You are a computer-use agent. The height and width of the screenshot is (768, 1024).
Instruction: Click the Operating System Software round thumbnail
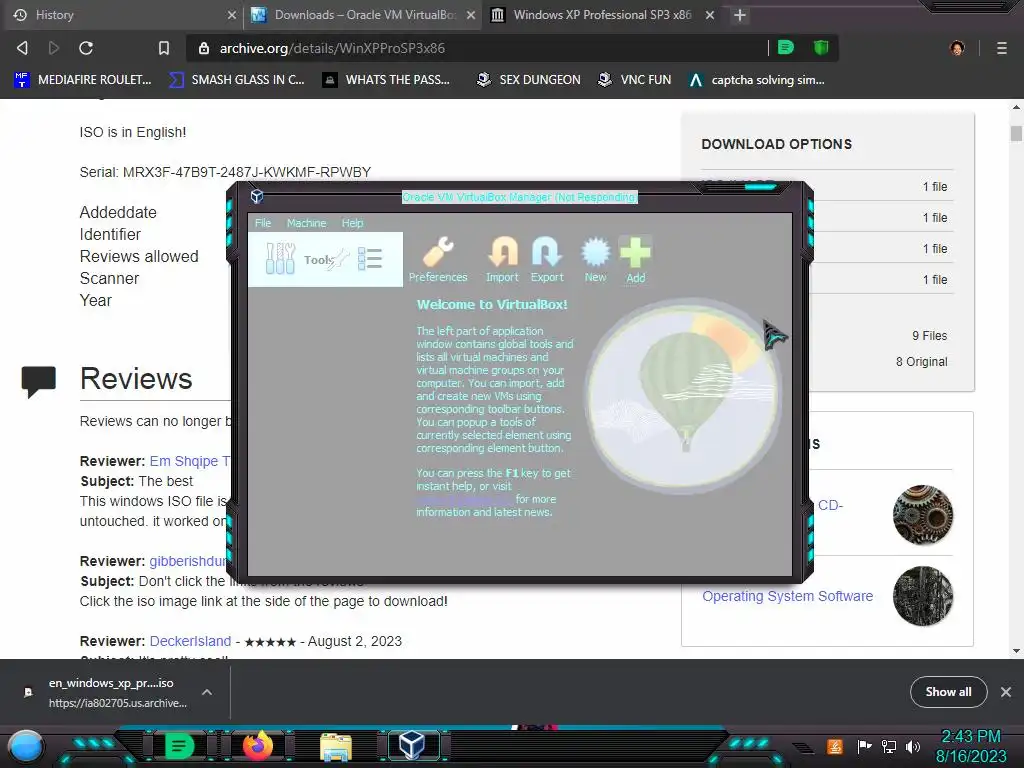pyautogui.click(x=923, y=596)
